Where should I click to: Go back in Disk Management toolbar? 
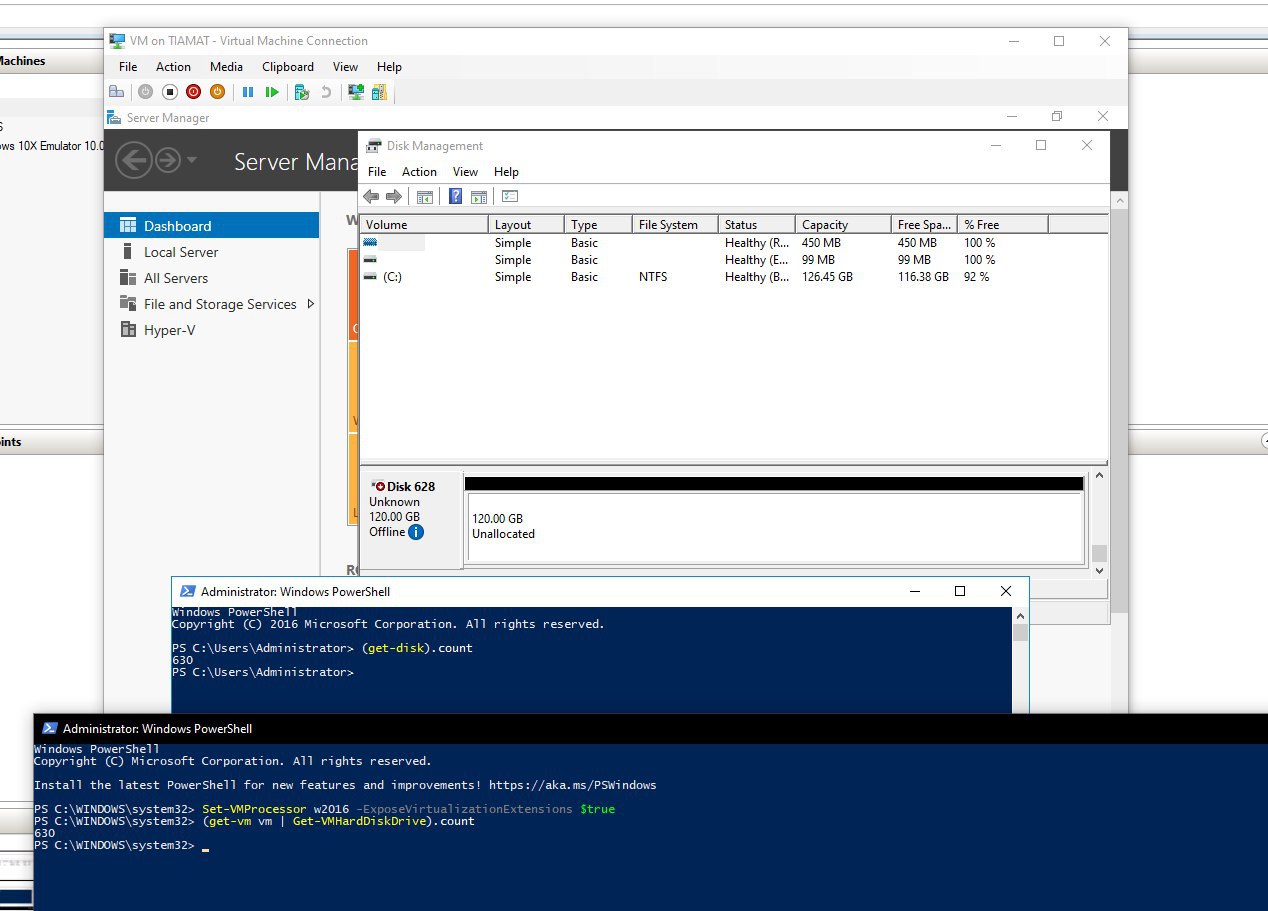(371, 196)
